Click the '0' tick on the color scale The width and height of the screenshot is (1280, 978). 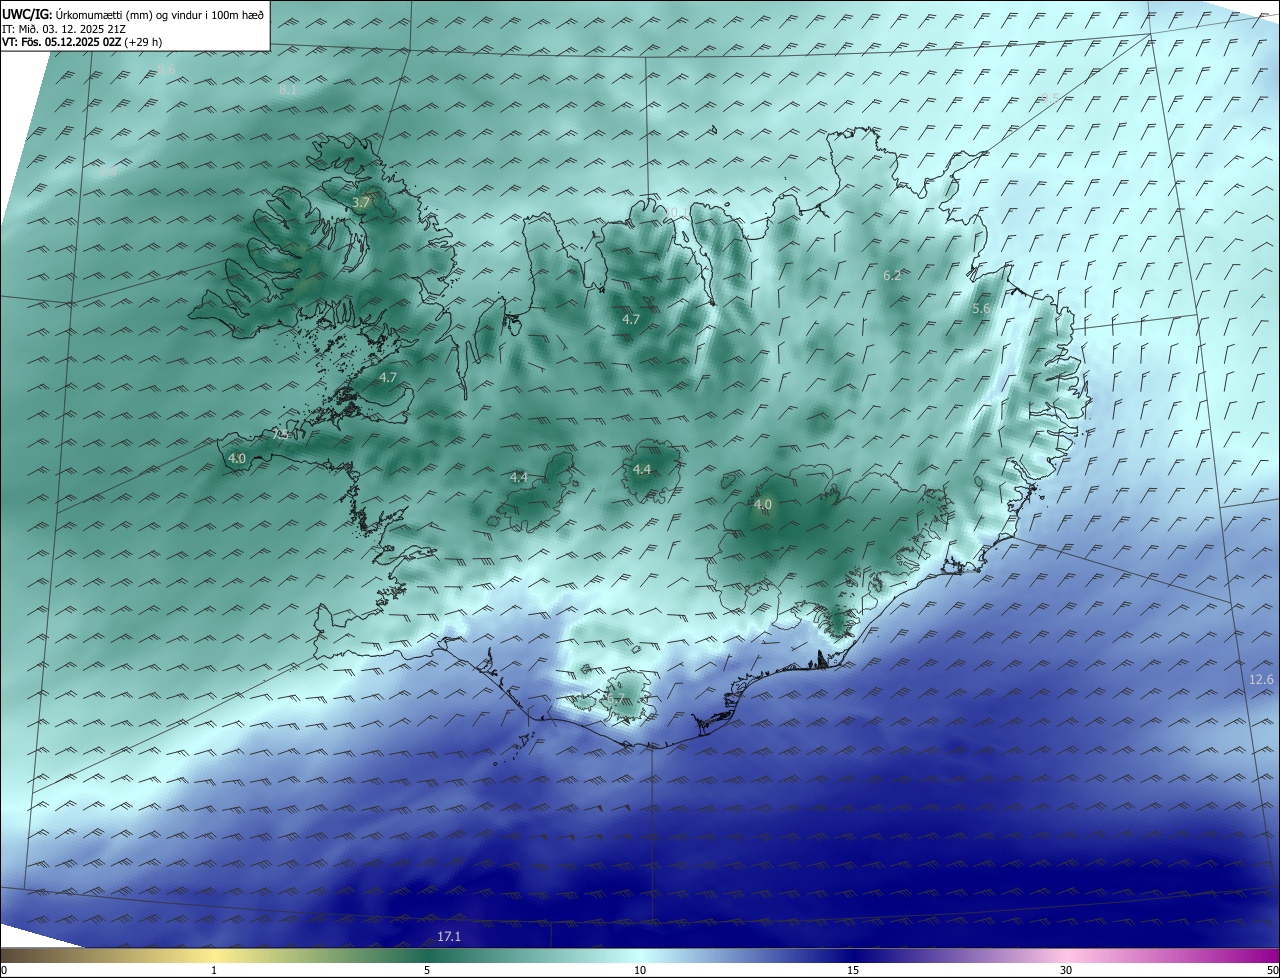pos(4,970)
